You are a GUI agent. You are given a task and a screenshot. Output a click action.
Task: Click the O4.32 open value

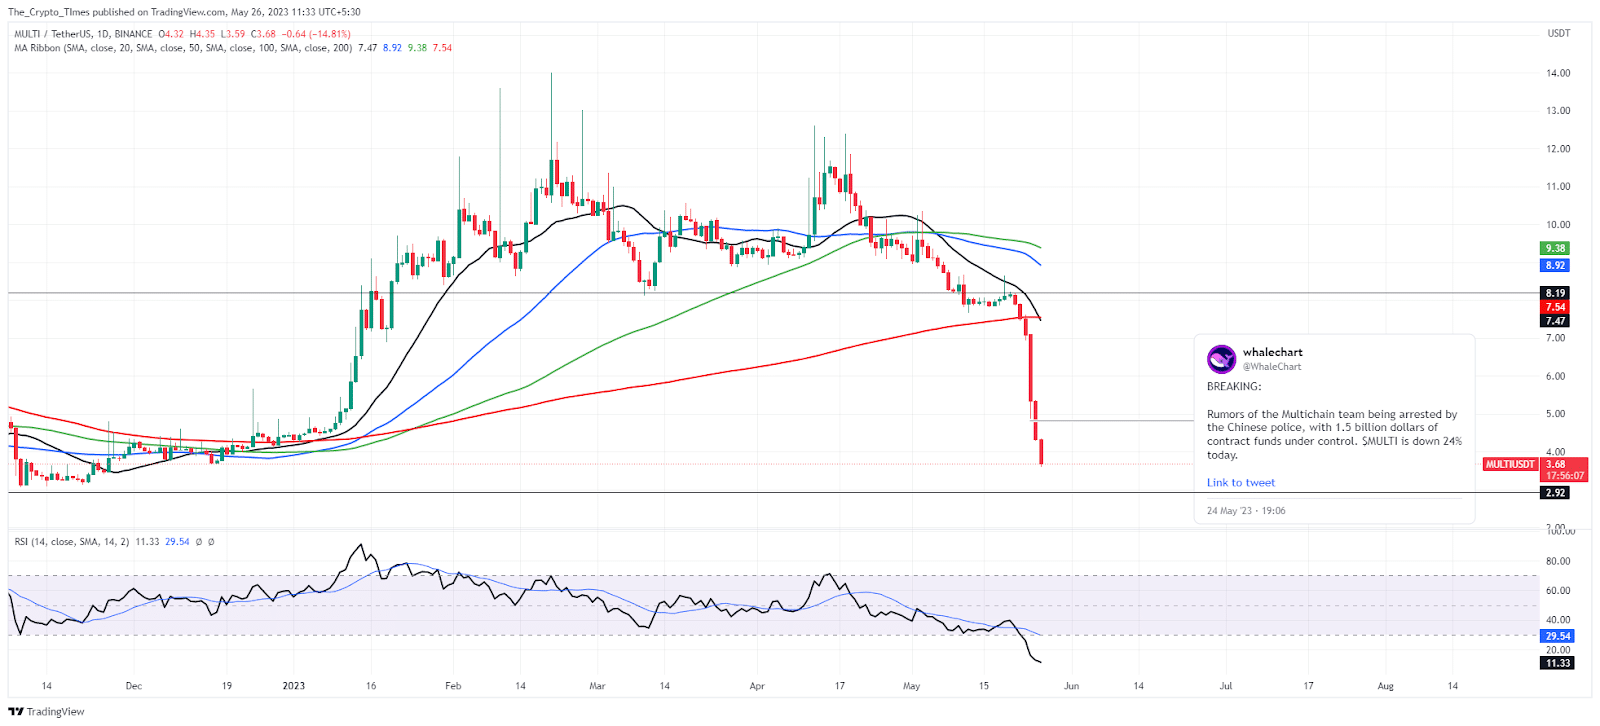(171, 34)
